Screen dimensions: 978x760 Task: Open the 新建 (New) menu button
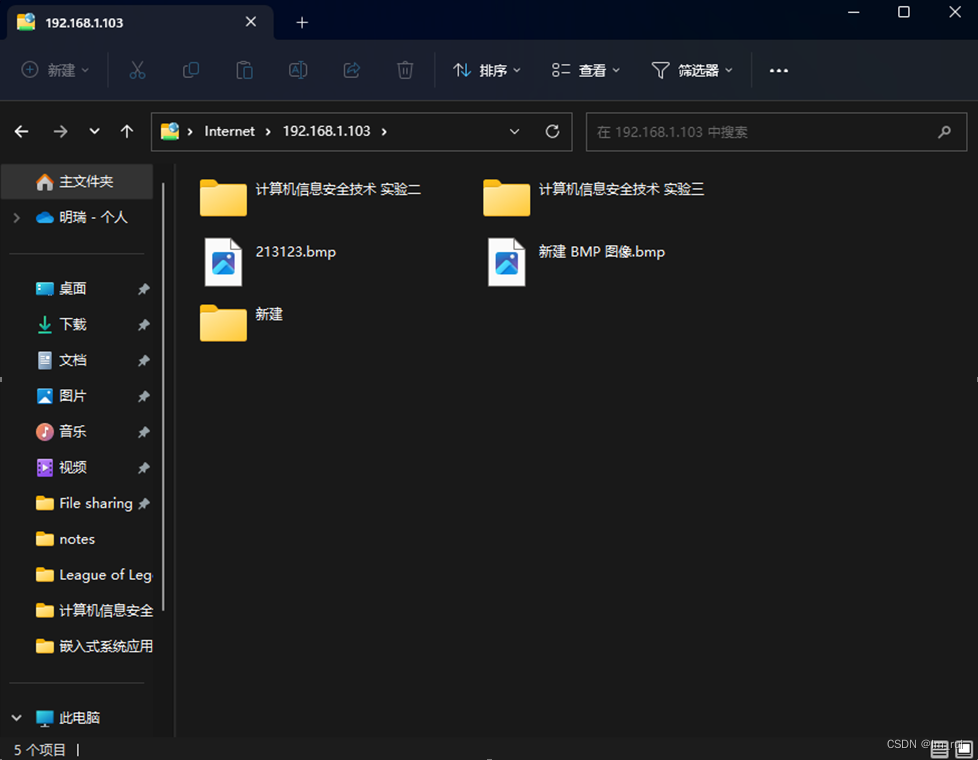[x=55, y=70]
